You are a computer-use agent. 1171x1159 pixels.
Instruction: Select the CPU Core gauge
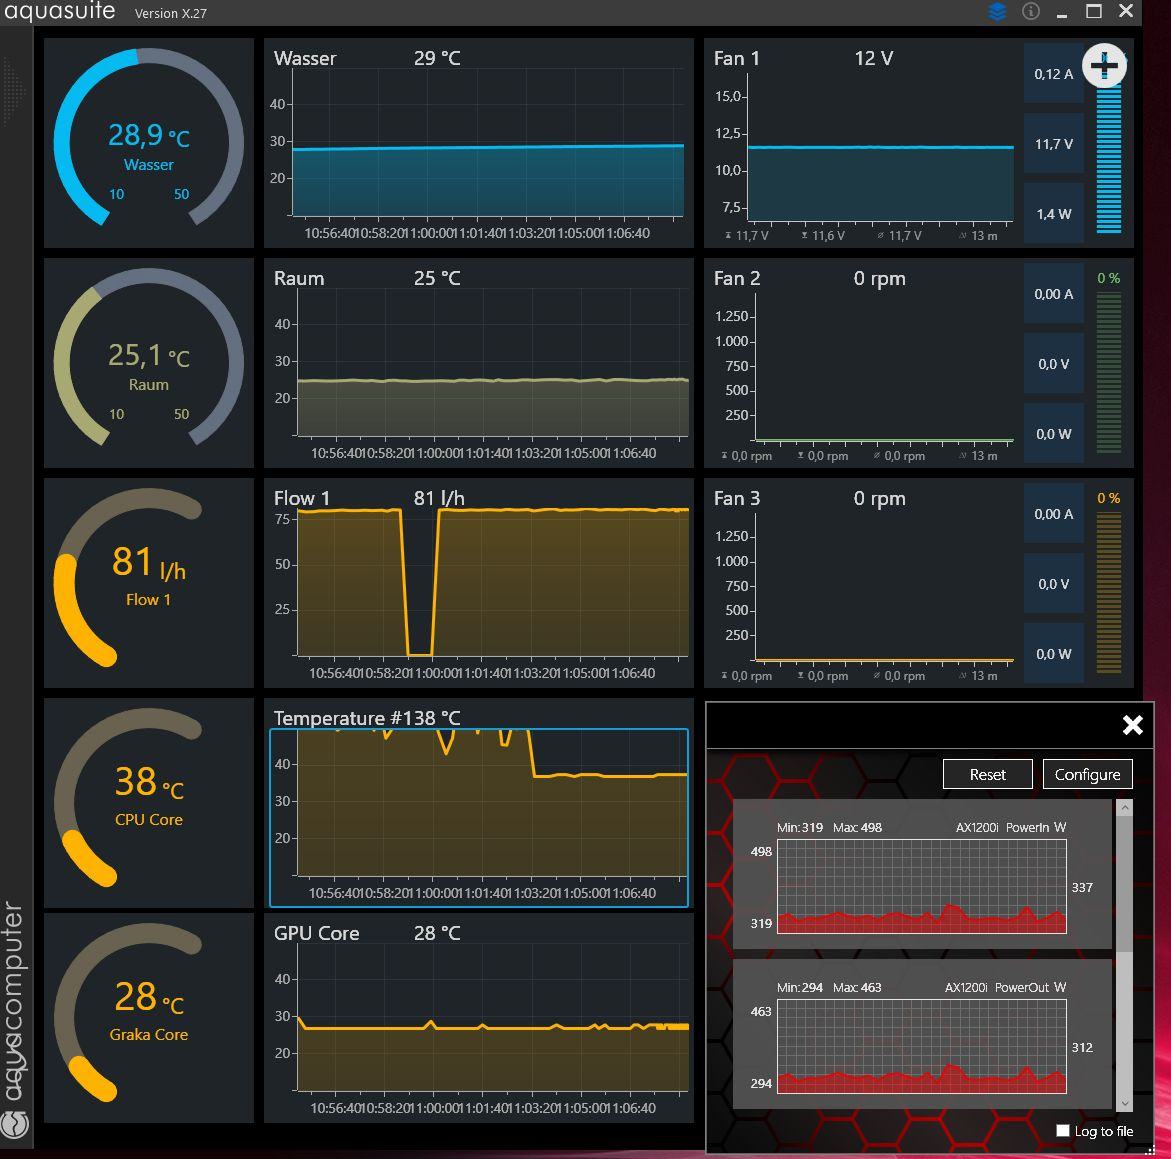pos(149,804)
